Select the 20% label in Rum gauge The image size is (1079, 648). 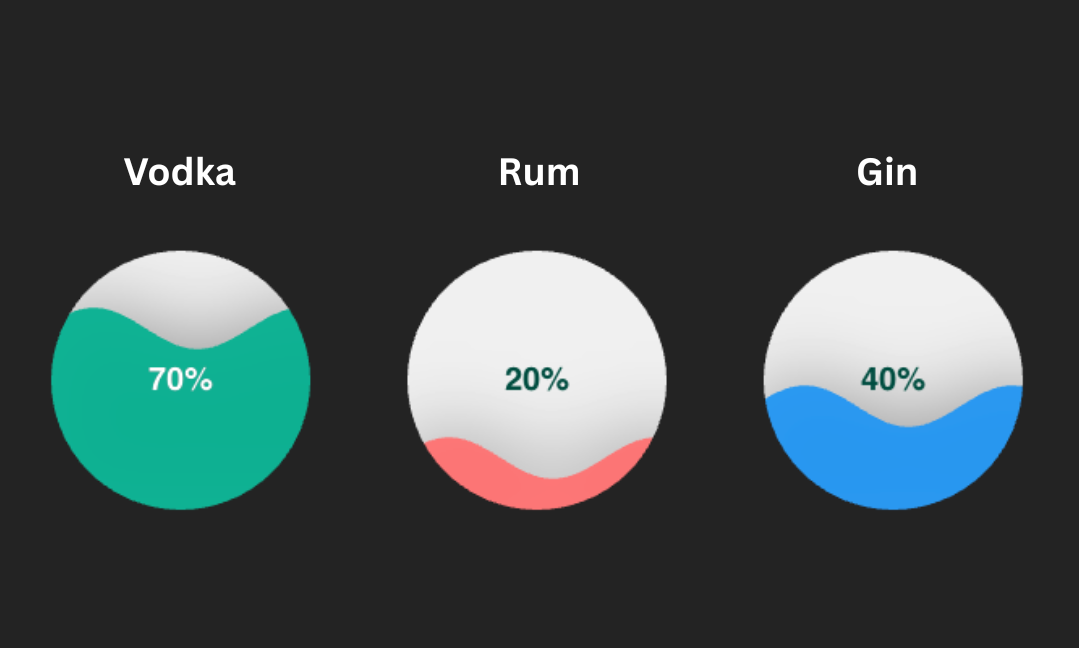pyautogui.click(x=537, y=379)
